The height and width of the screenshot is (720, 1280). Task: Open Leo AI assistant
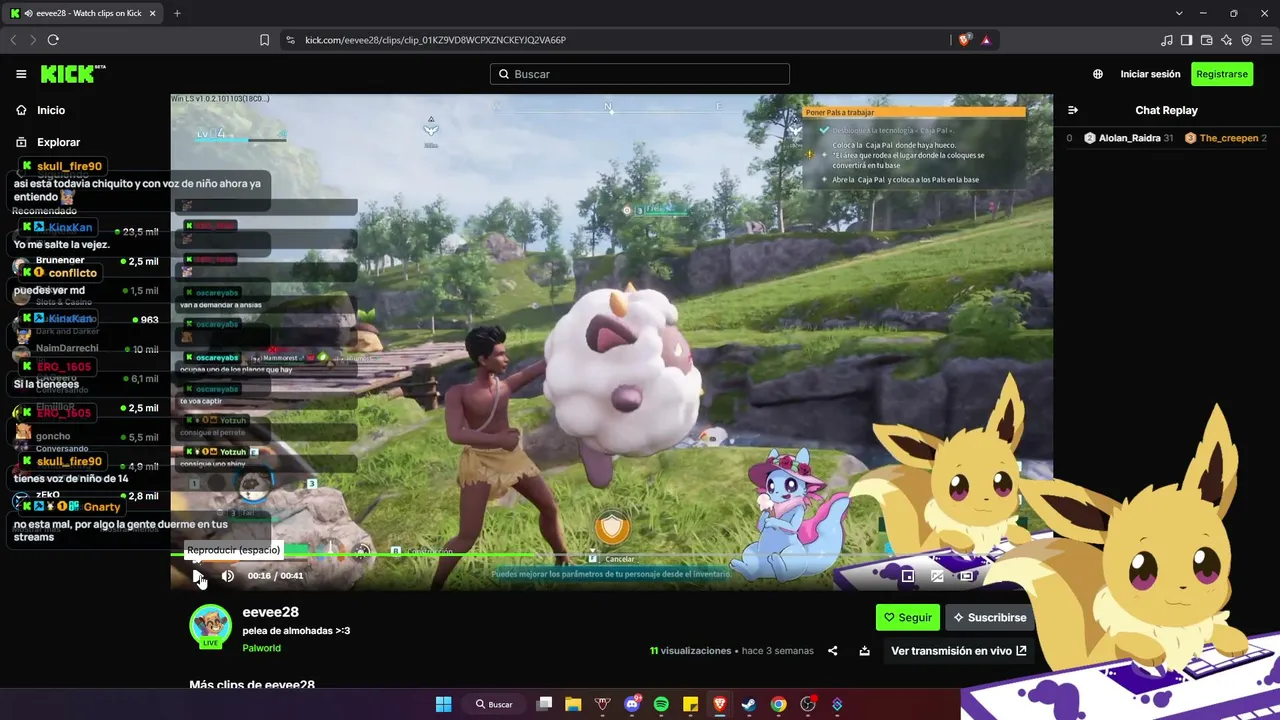click(1226, 40)
